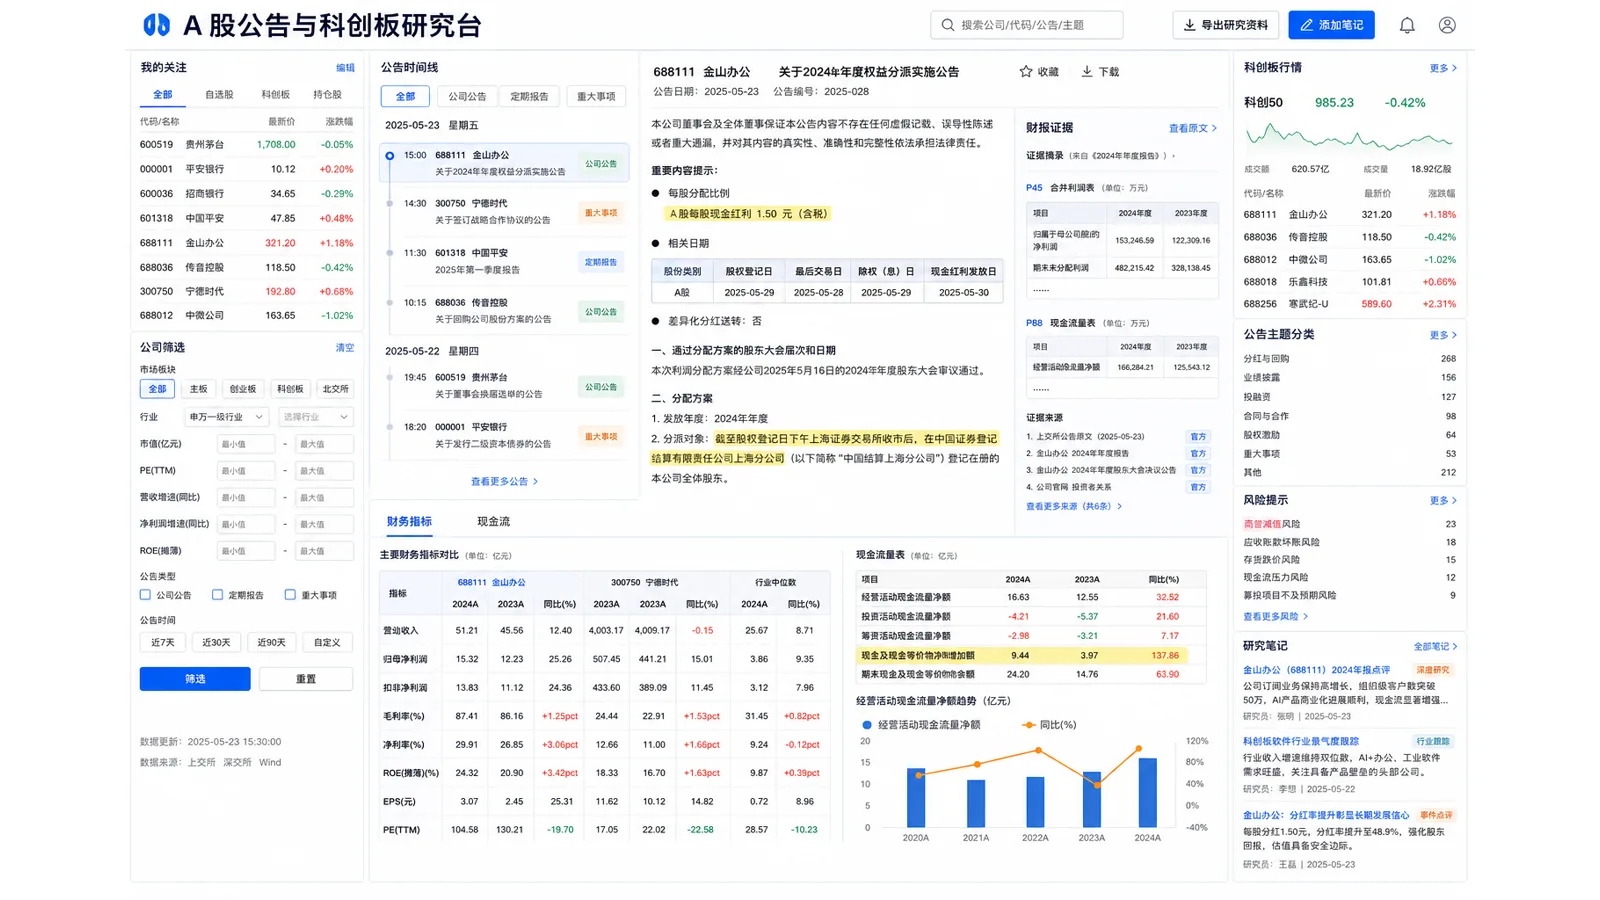Click the highlighted A股每股现金红利 1.50 元 text
The width and height of the screenshot is (1600, 900).
tap(748, 214)
